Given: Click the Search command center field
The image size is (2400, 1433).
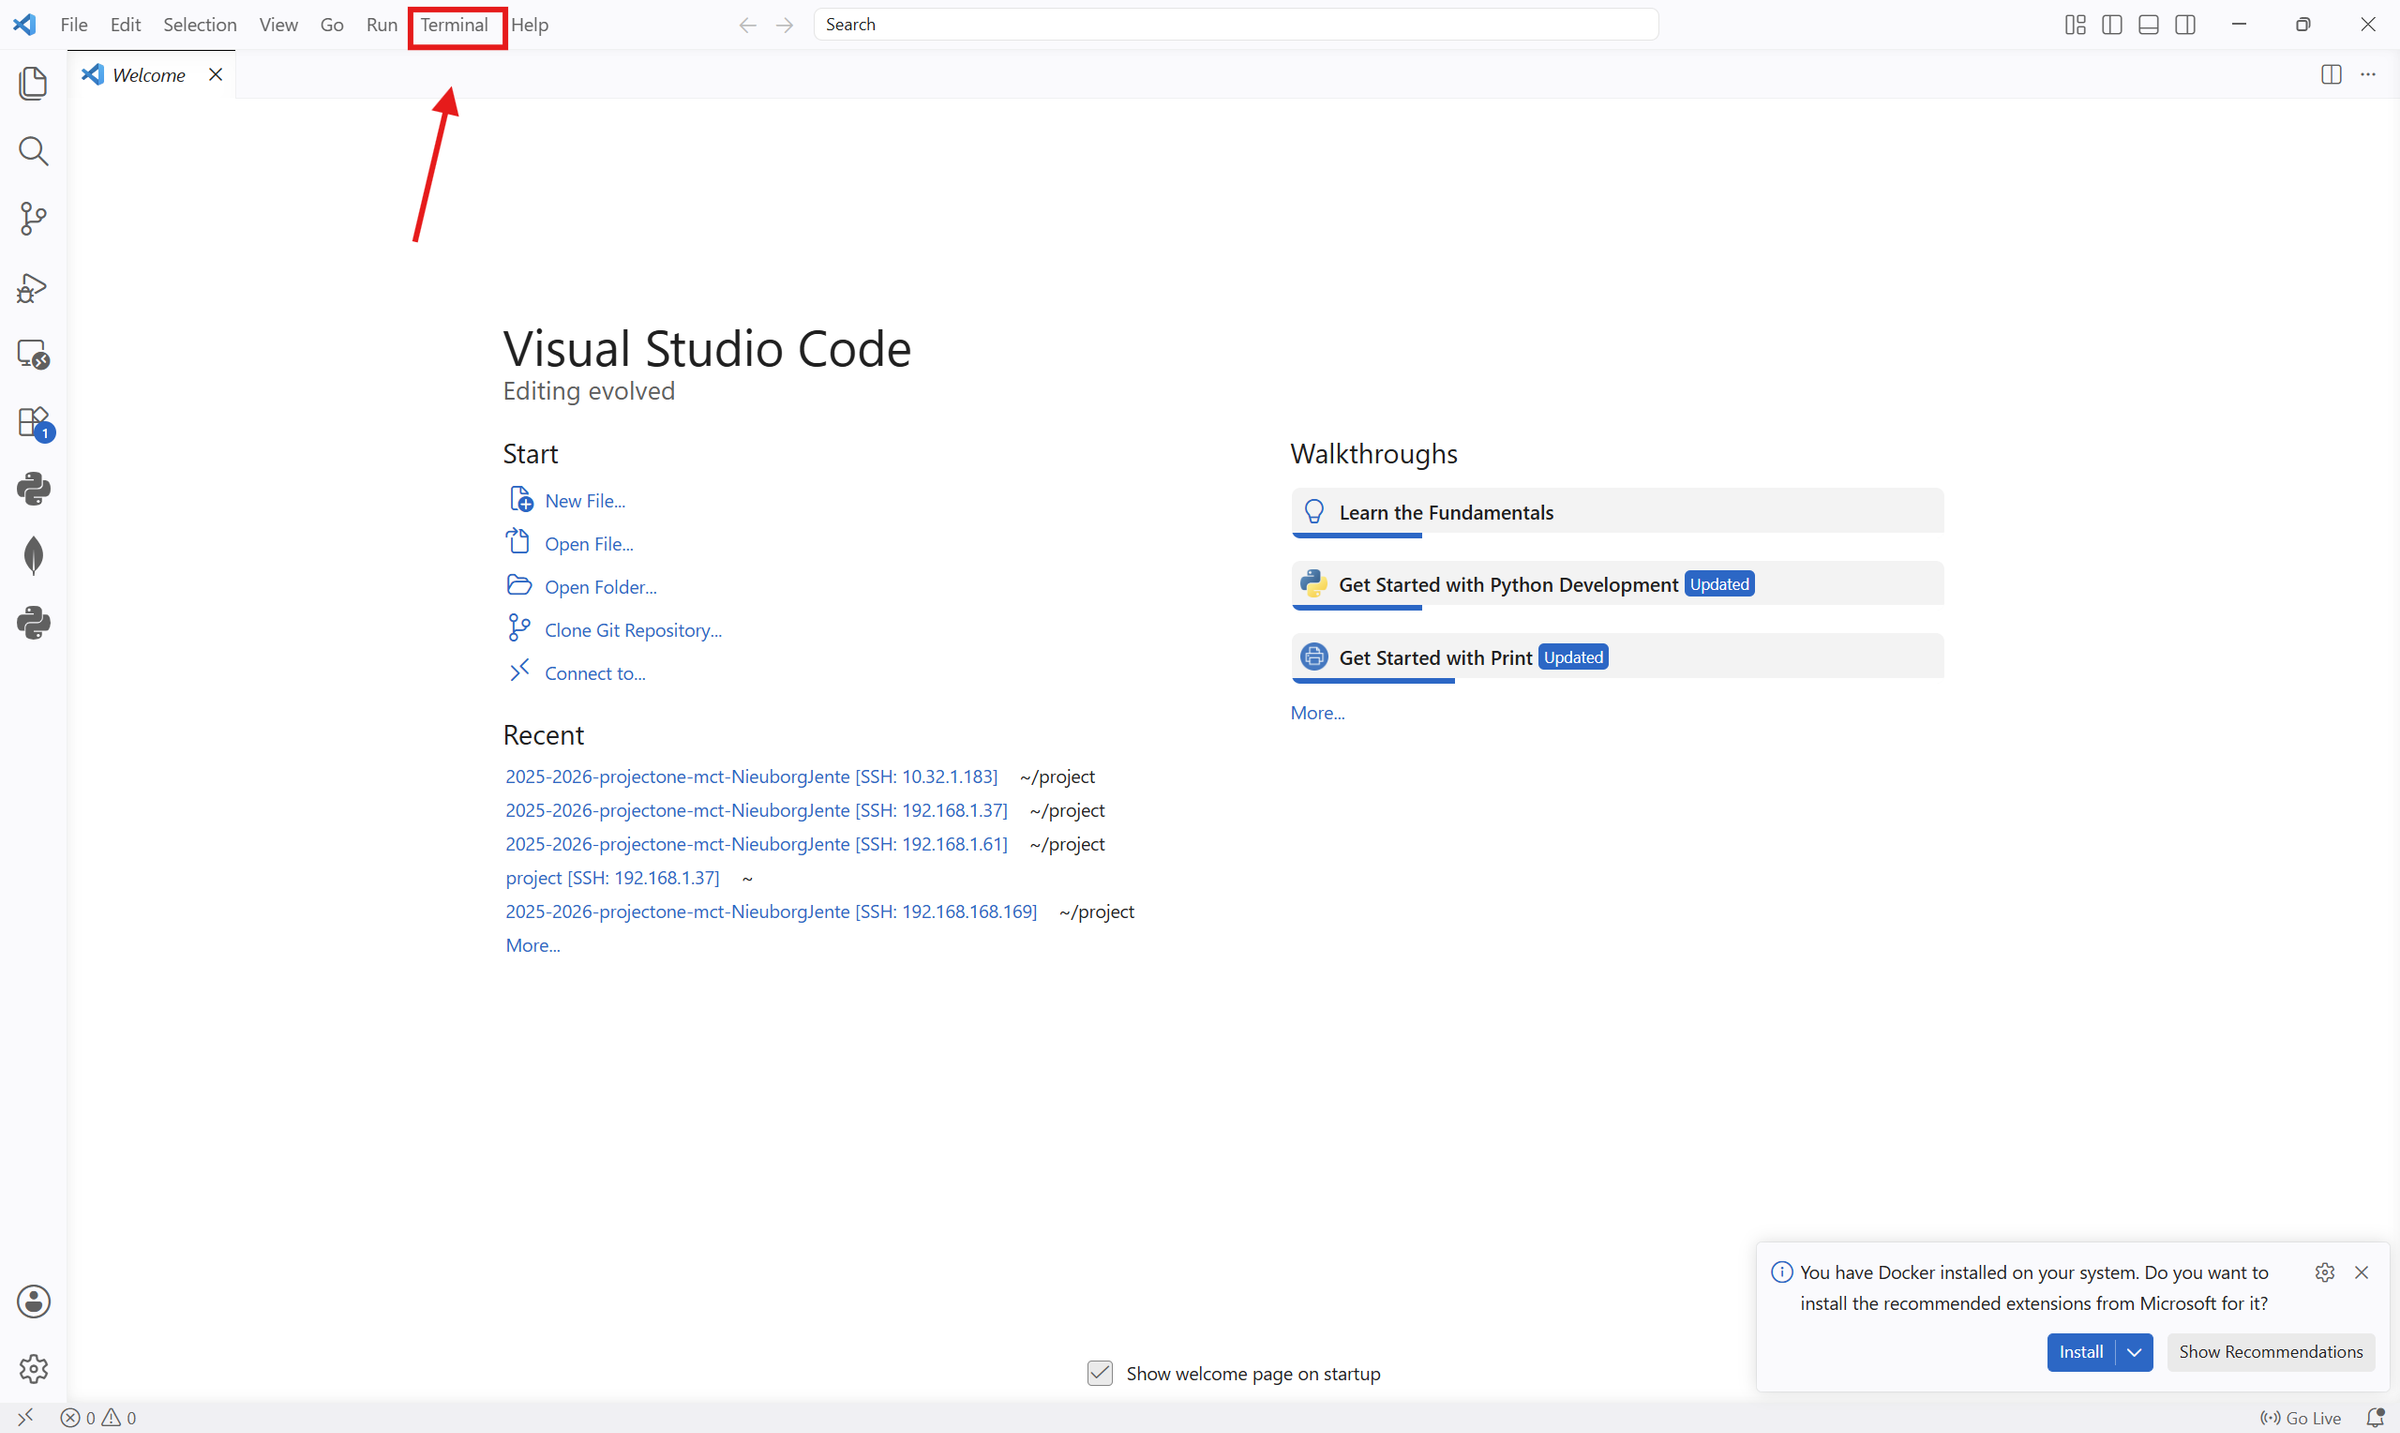Looking at the screenshot, I should [1236, 25].
